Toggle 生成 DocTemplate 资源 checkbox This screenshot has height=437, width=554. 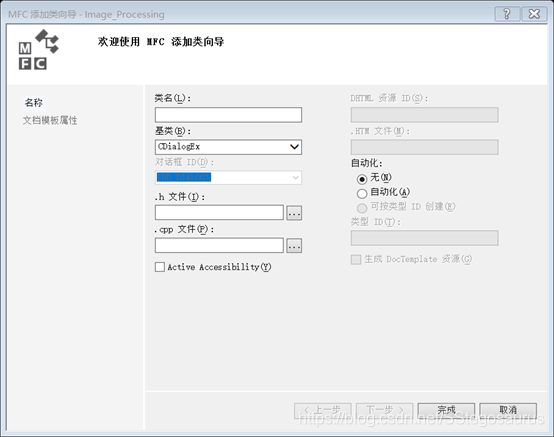tap(356, 259)
